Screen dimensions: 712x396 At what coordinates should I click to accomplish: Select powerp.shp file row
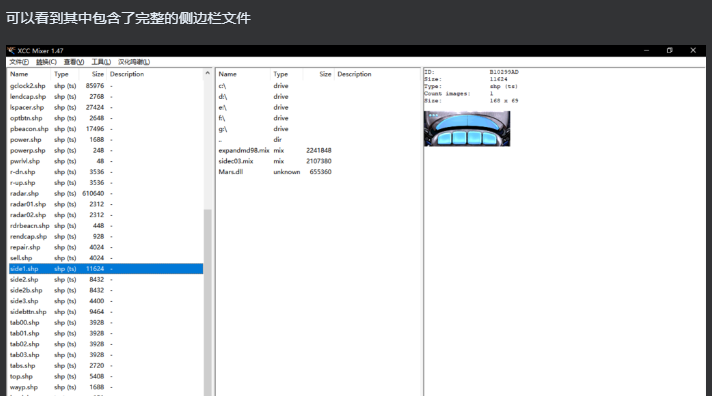pos(106,150)
